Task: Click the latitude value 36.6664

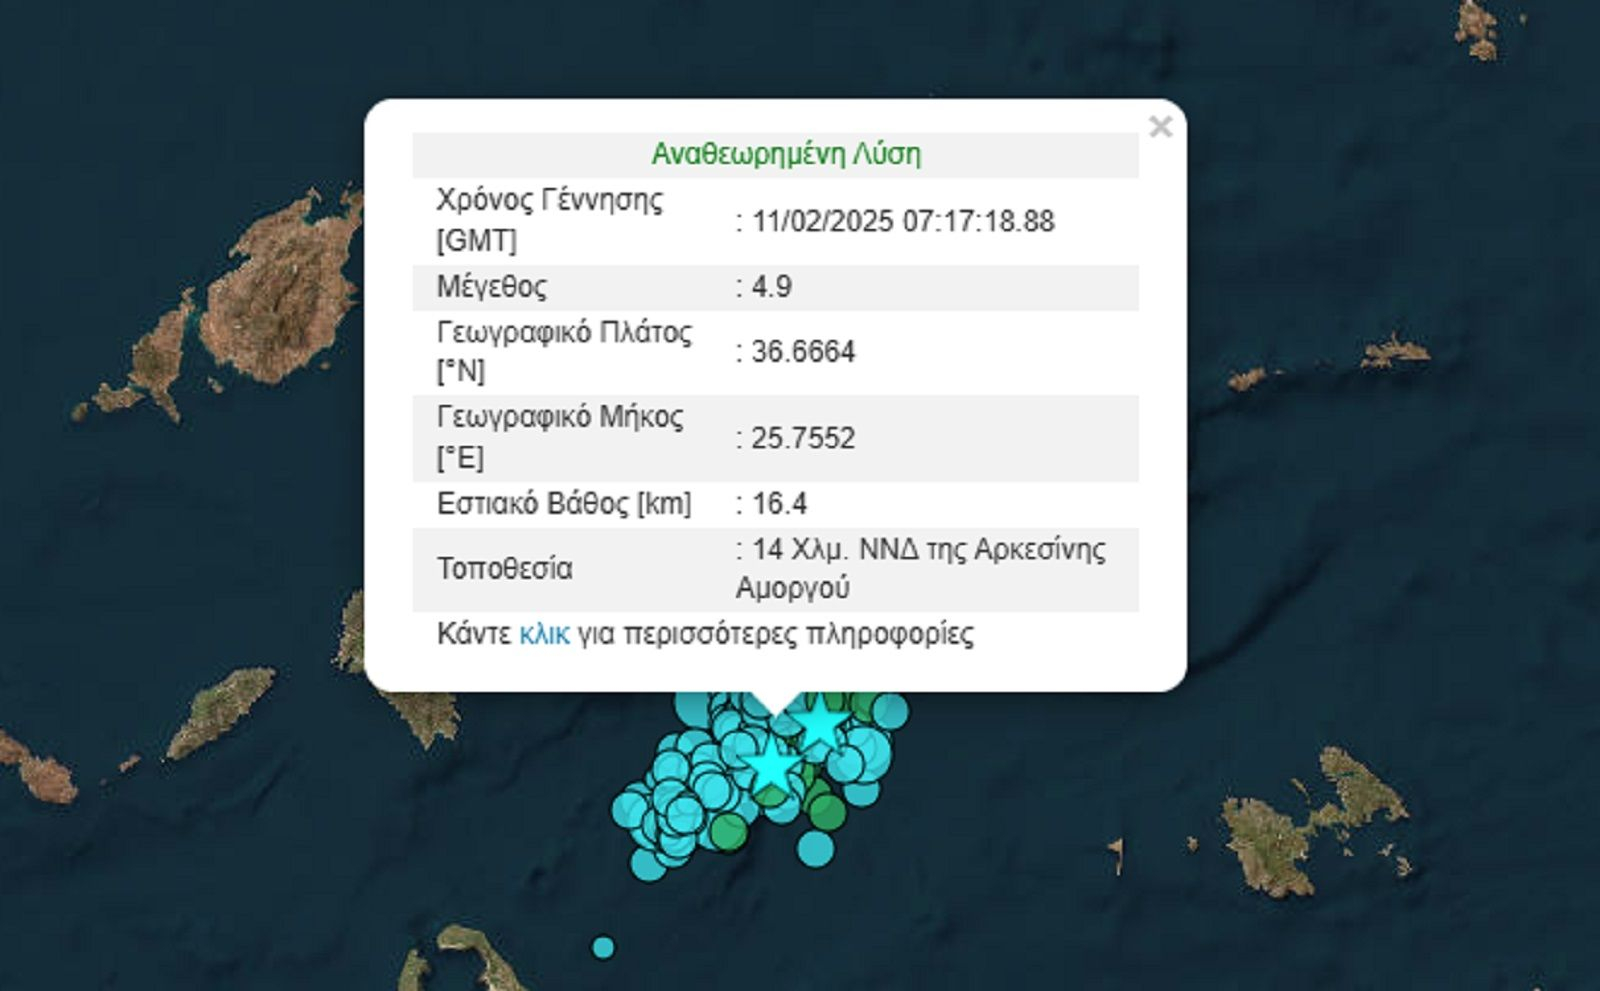Action: pyautogui.click(x=803, y=352)
